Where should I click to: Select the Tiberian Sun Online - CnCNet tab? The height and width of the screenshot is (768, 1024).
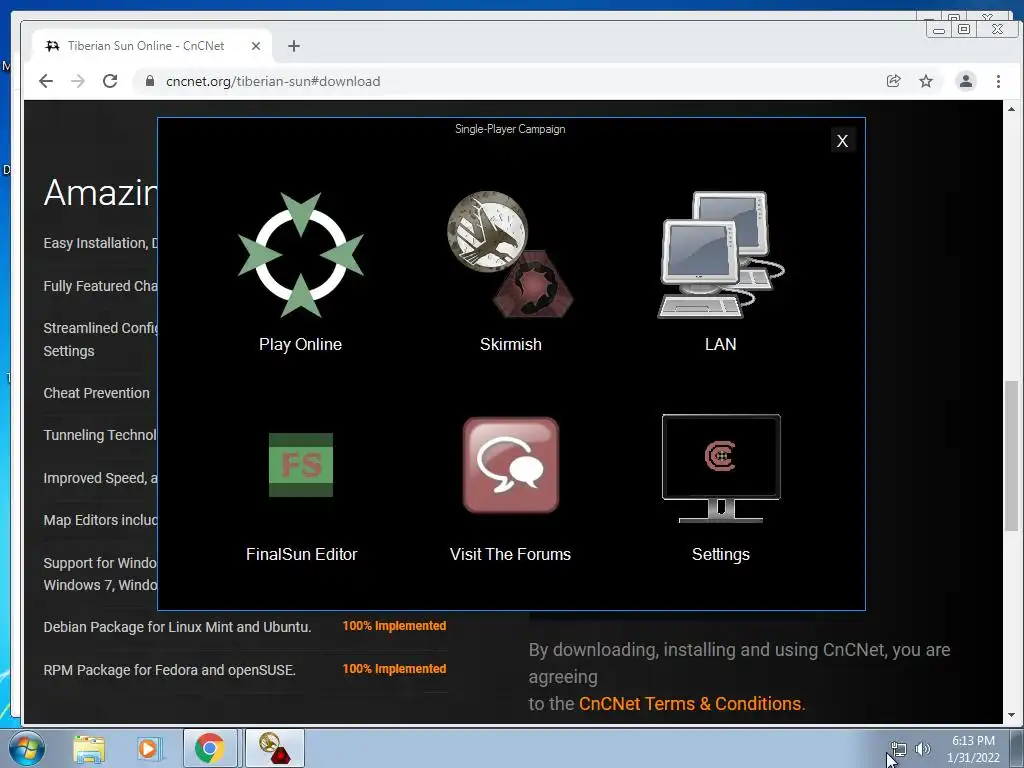click(x=152, y=46)
